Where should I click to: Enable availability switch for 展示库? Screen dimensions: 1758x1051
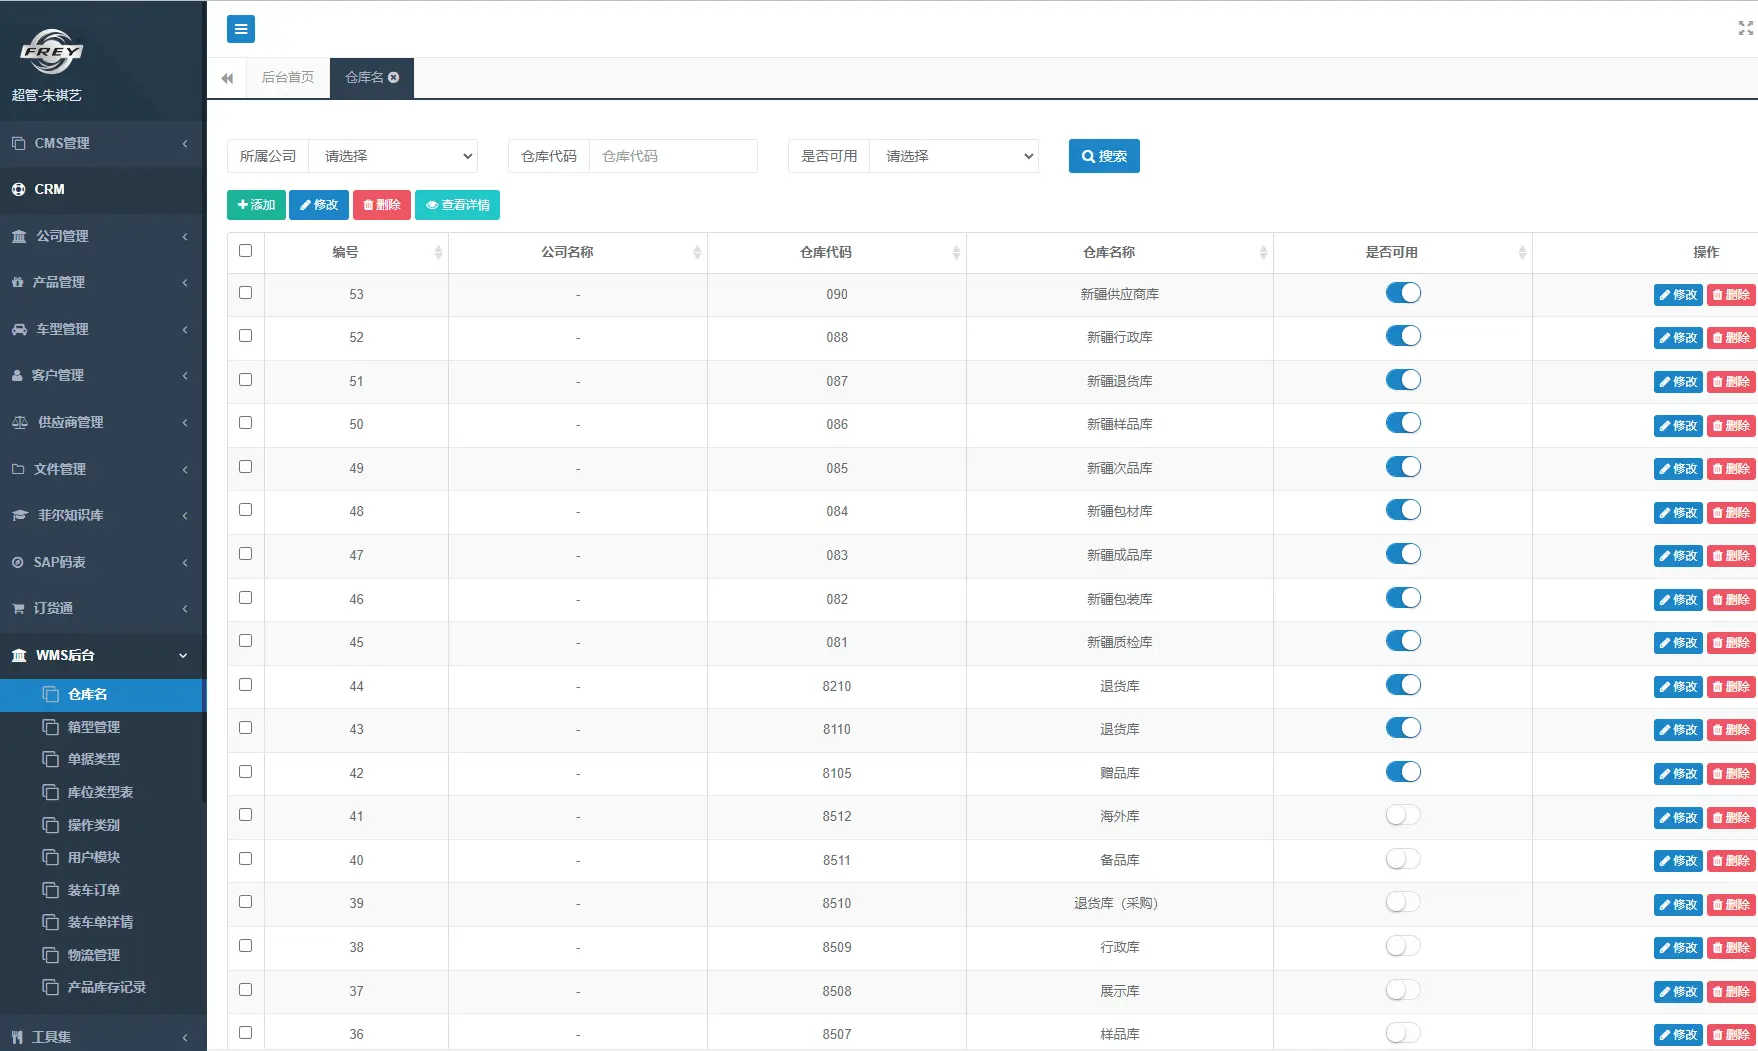click(1403, 990)
